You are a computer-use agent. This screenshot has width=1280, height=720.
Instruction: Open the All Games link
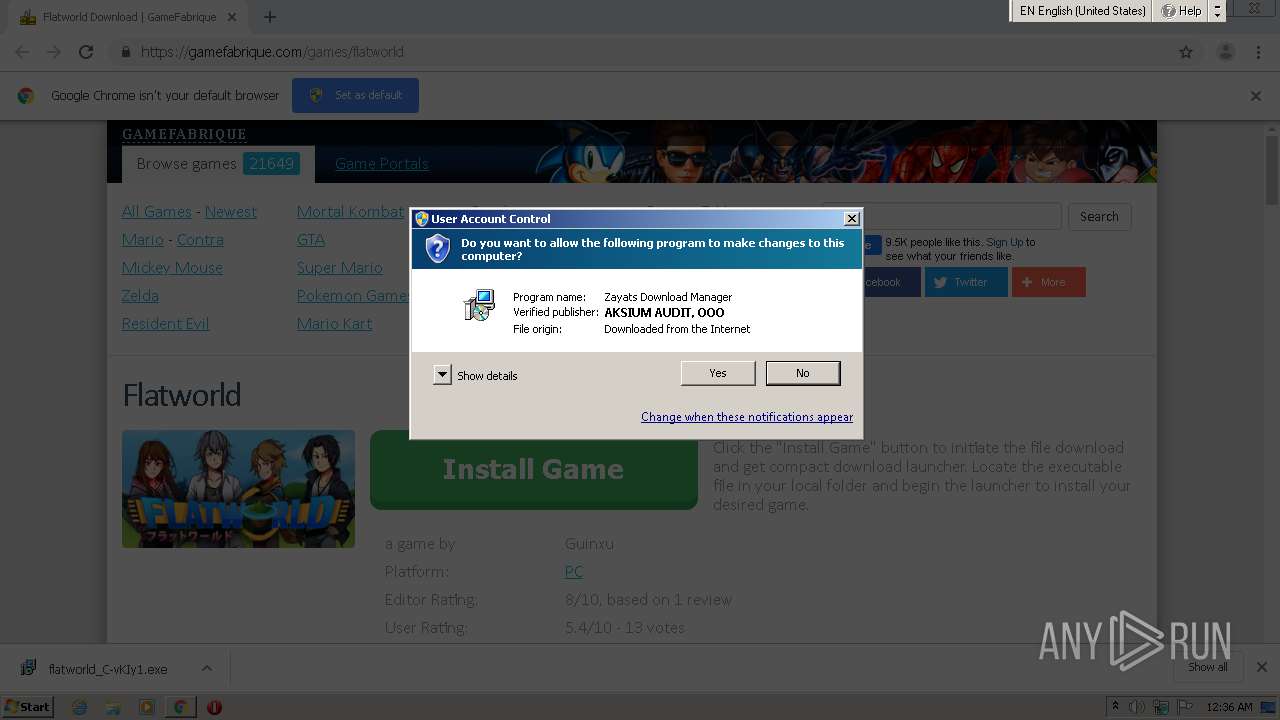[157, 212]
